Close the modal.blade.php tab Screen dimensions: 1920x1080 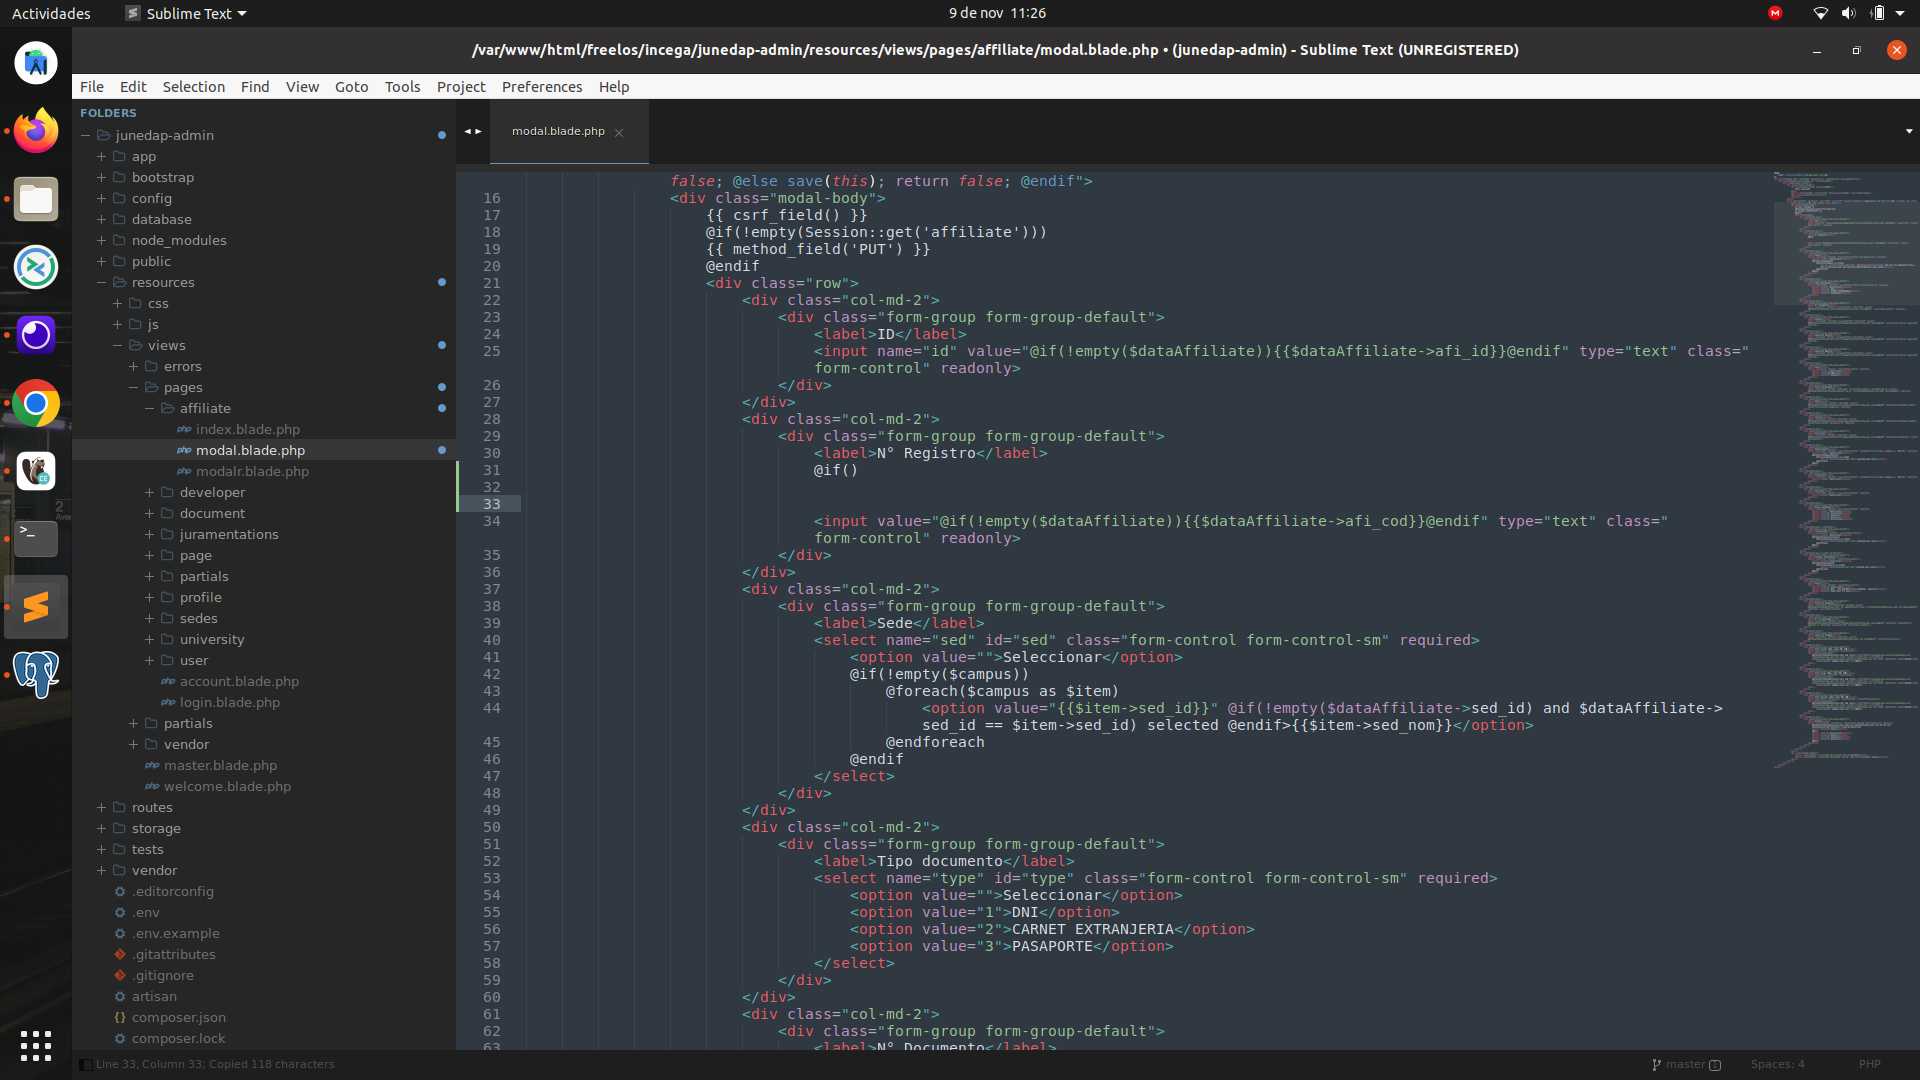[x=619, y=132]
